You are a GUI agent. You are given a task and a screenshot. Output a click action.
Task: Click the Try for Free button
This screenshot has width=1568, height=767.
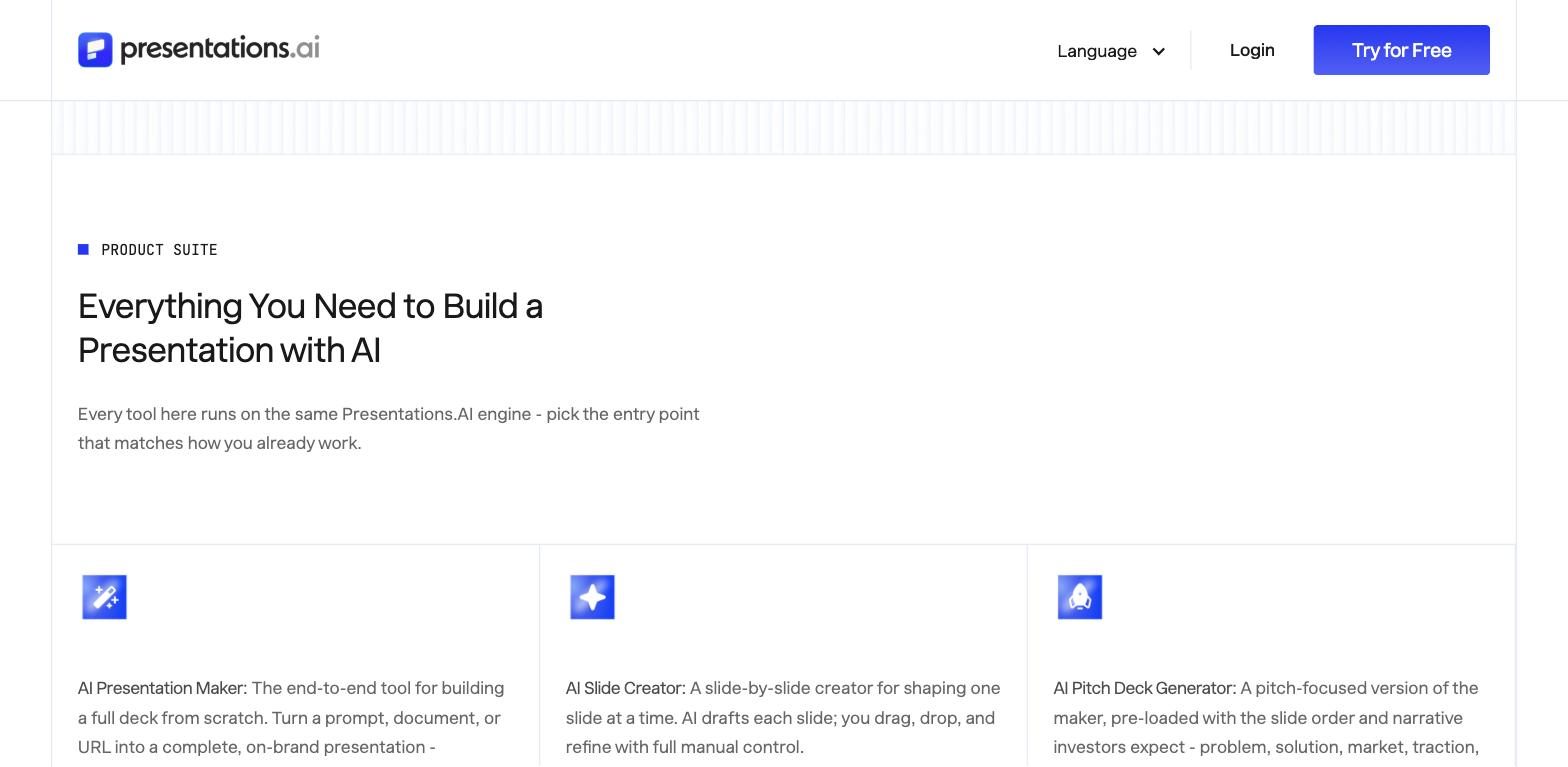tap(1401, 50)
